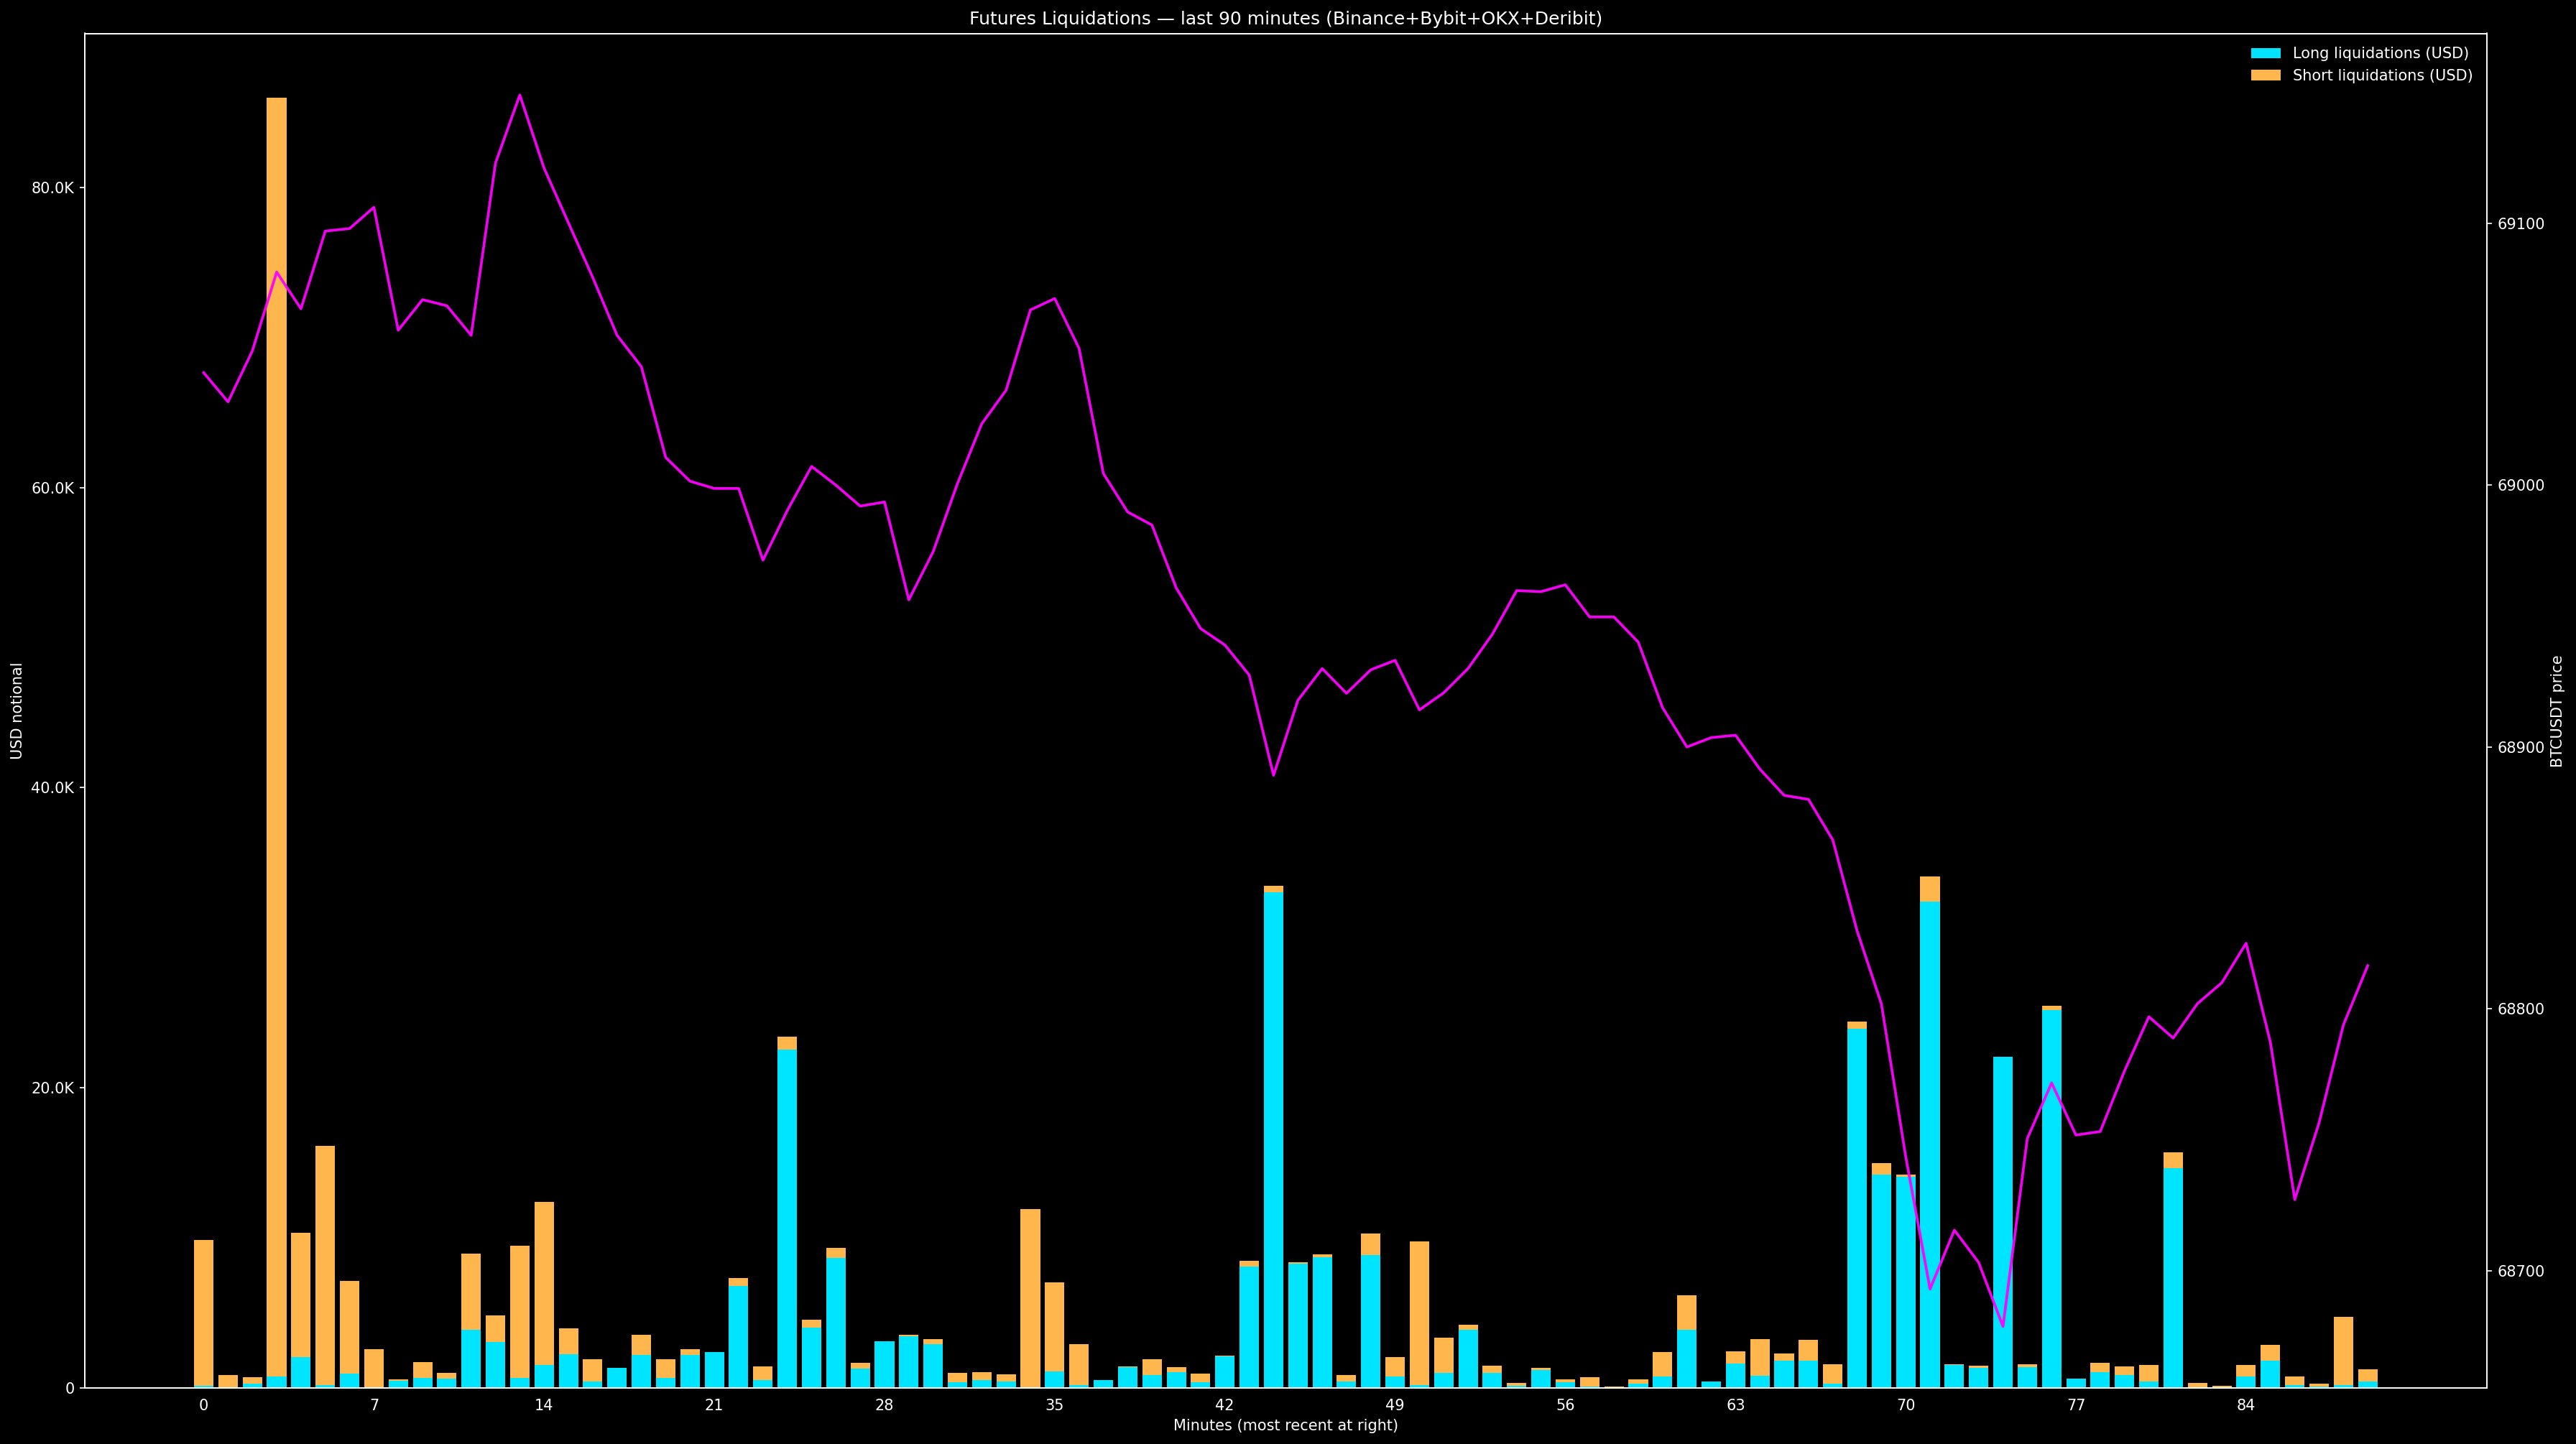The width and height of the screenshot is (2576, 1444).
Task: Click the tall cyan bar at minute 44
Action: point(1273,1140)
